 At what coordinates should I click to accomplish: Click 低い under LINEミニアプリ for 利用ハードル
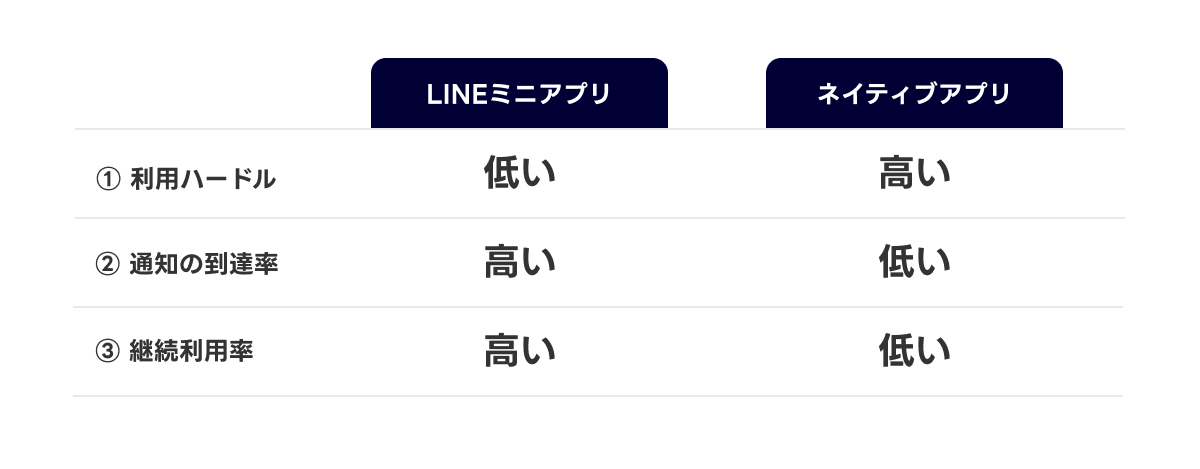519,174
